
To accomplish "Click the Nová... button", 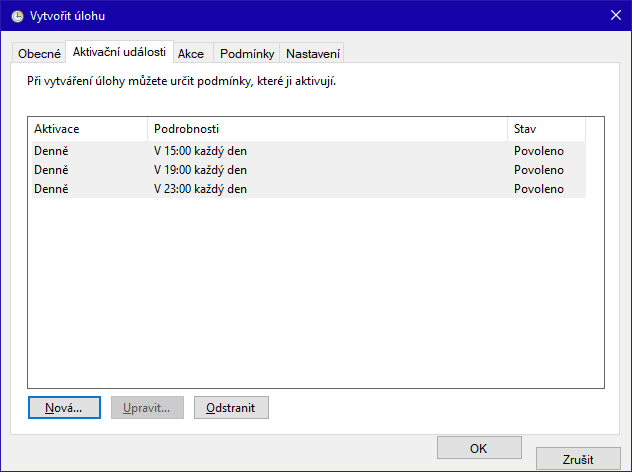I will click(x=64, y=407).
